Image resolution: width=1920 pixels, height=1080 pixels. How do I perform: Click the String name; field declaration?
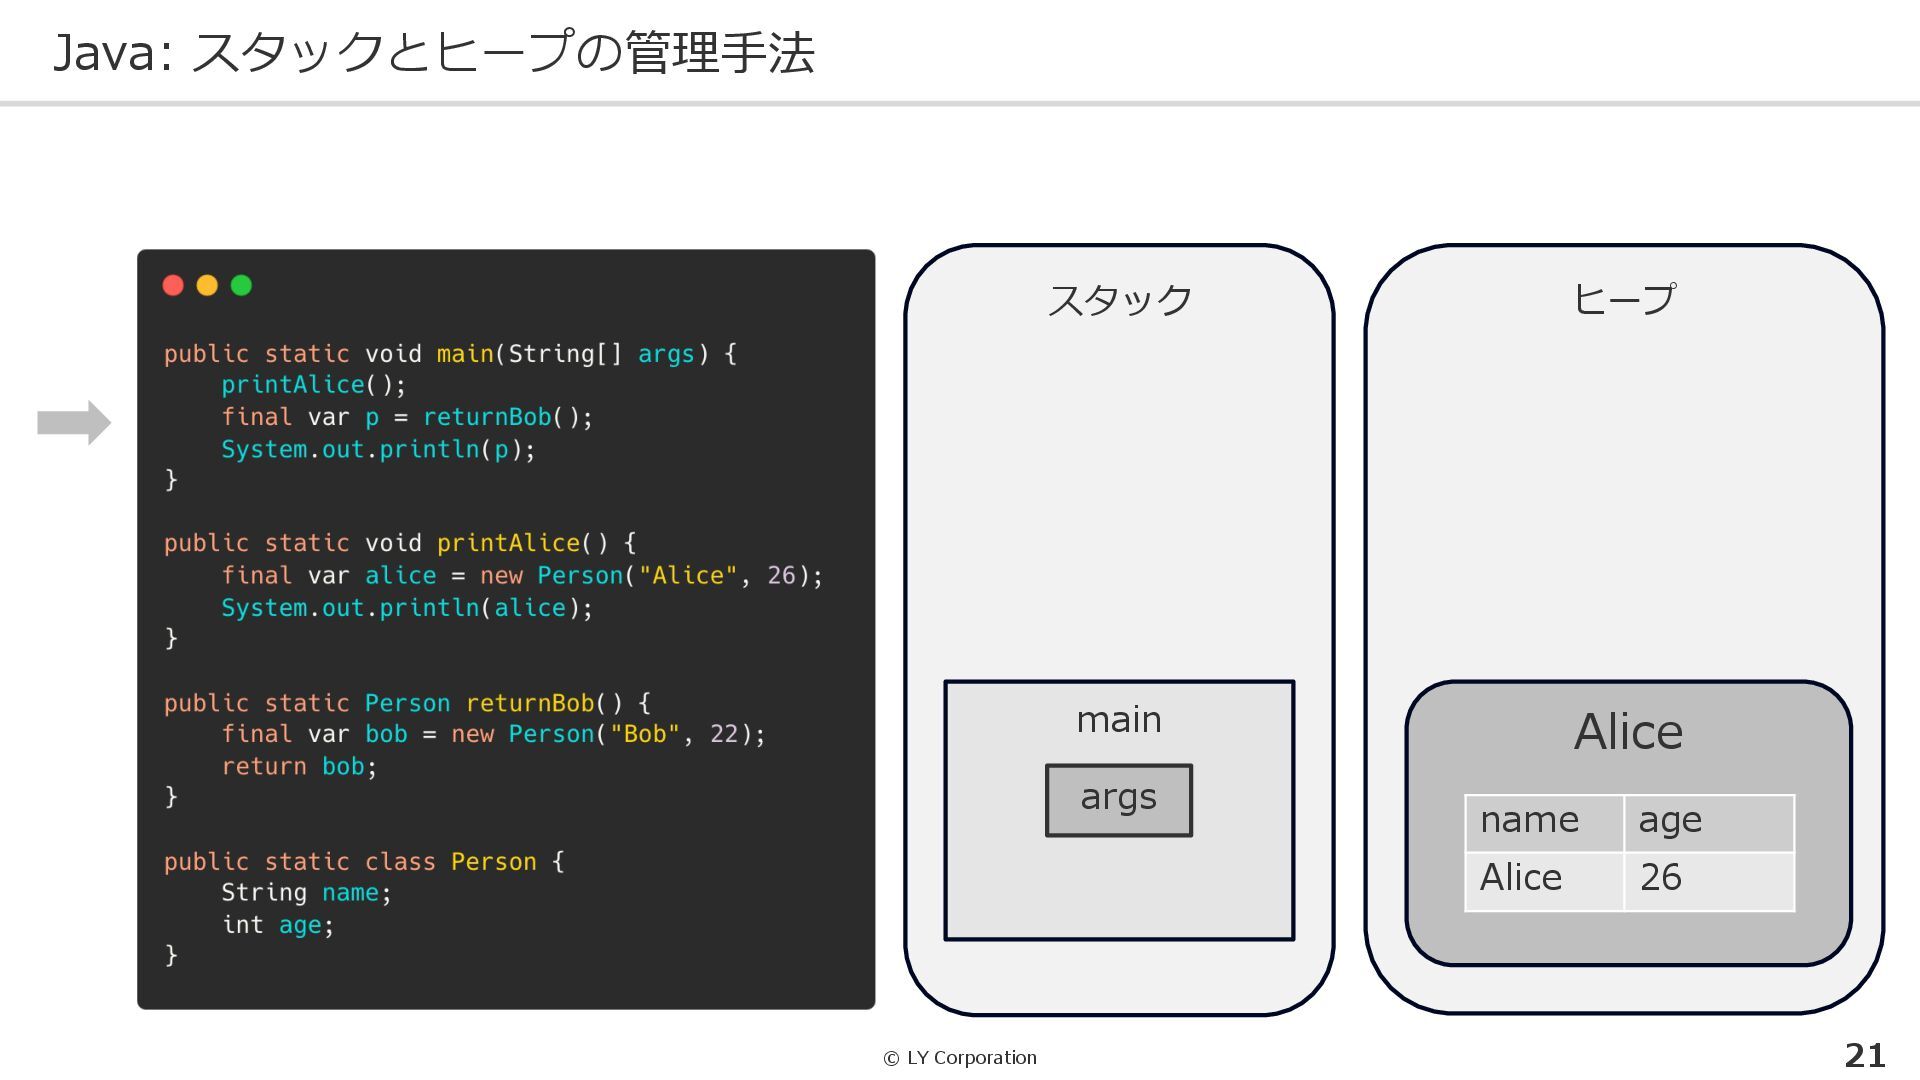pyautogui.click(x=305, y=893)
